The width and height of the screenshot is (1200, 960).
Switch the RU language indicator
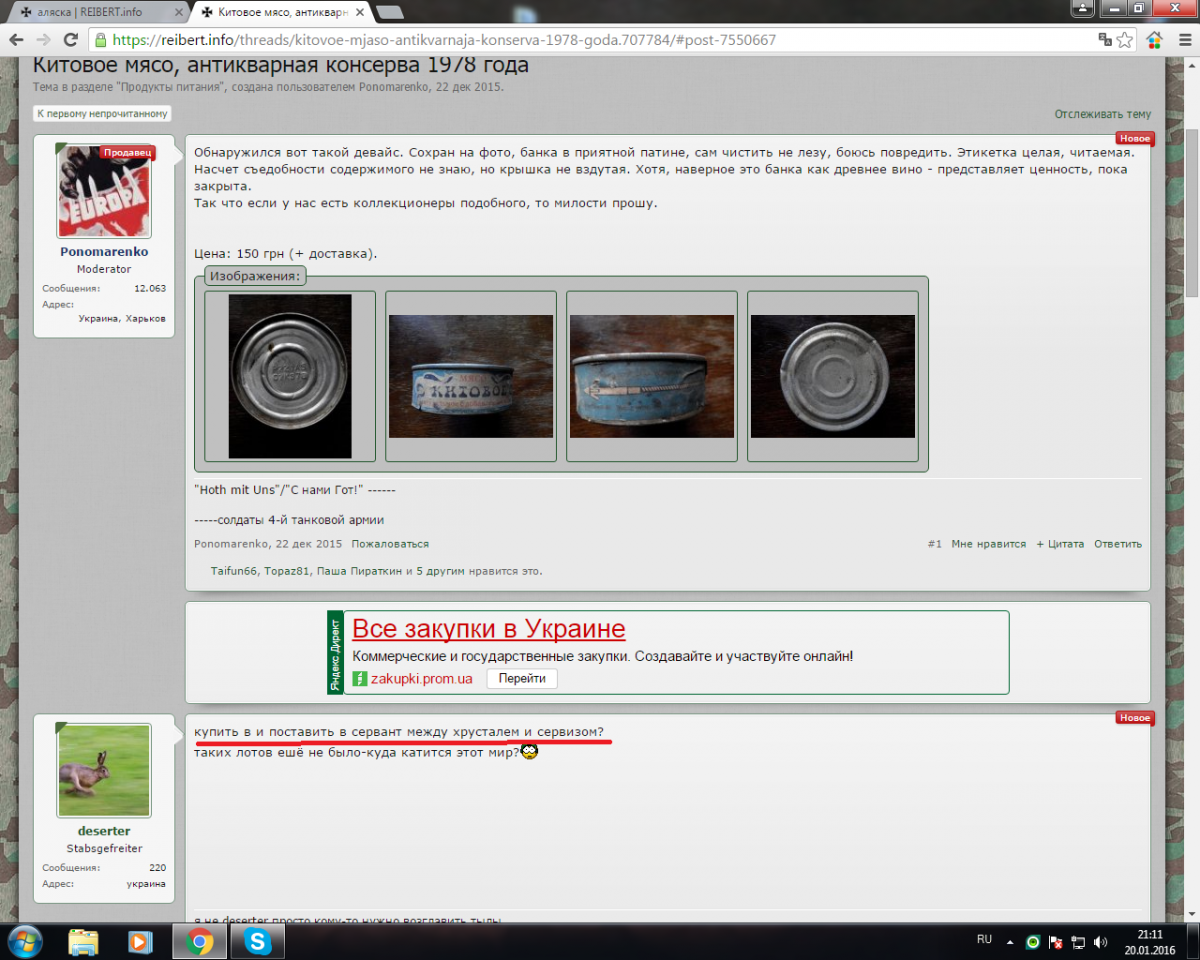(x=984, y=940)
